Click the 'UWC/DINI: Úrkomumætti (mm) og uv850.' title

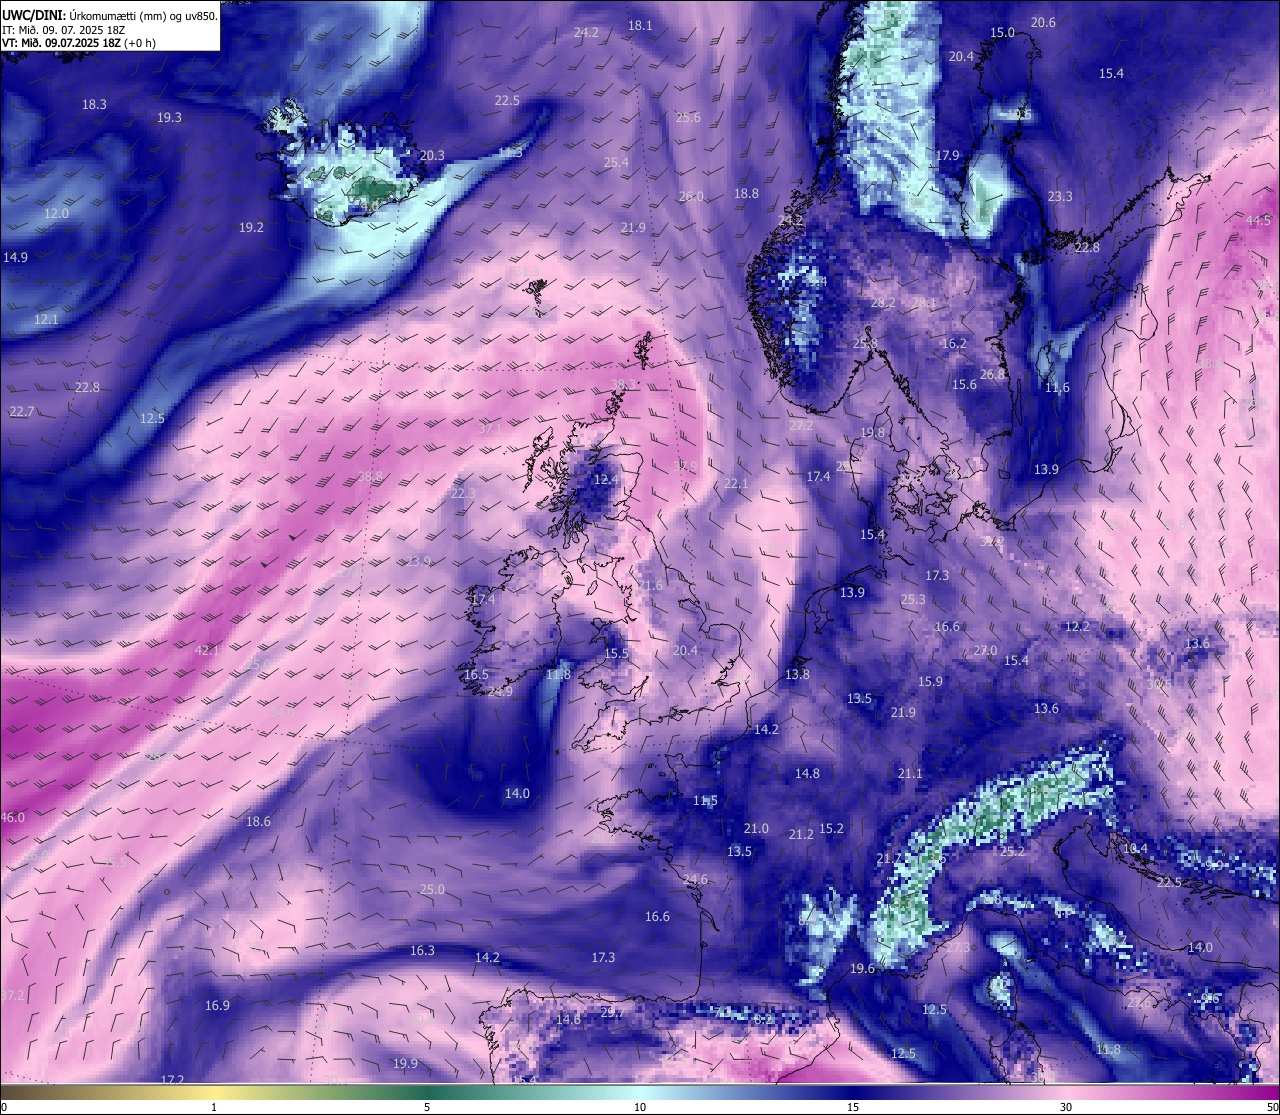point(110,16)
